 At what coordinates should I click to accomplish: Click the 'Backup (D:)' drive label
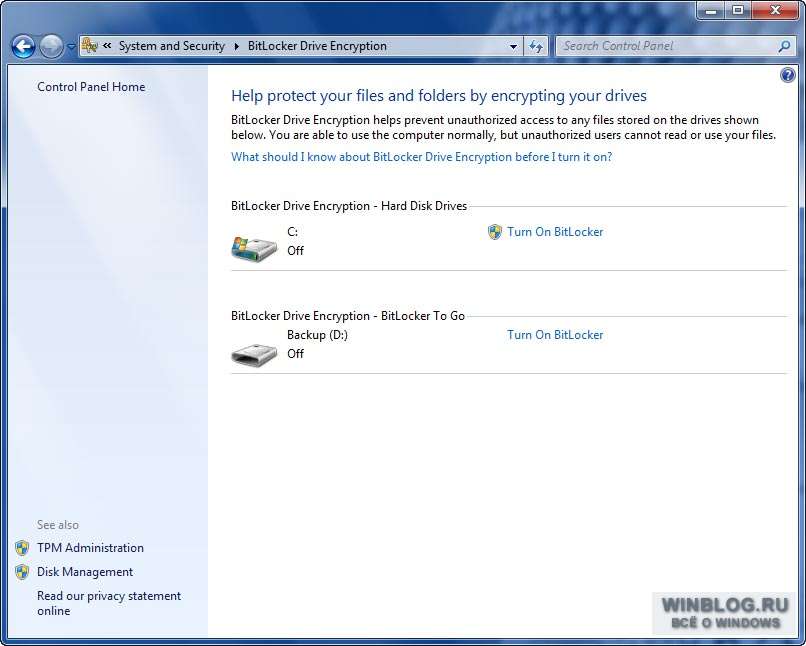pyautogui.click(x=317, y=335)
